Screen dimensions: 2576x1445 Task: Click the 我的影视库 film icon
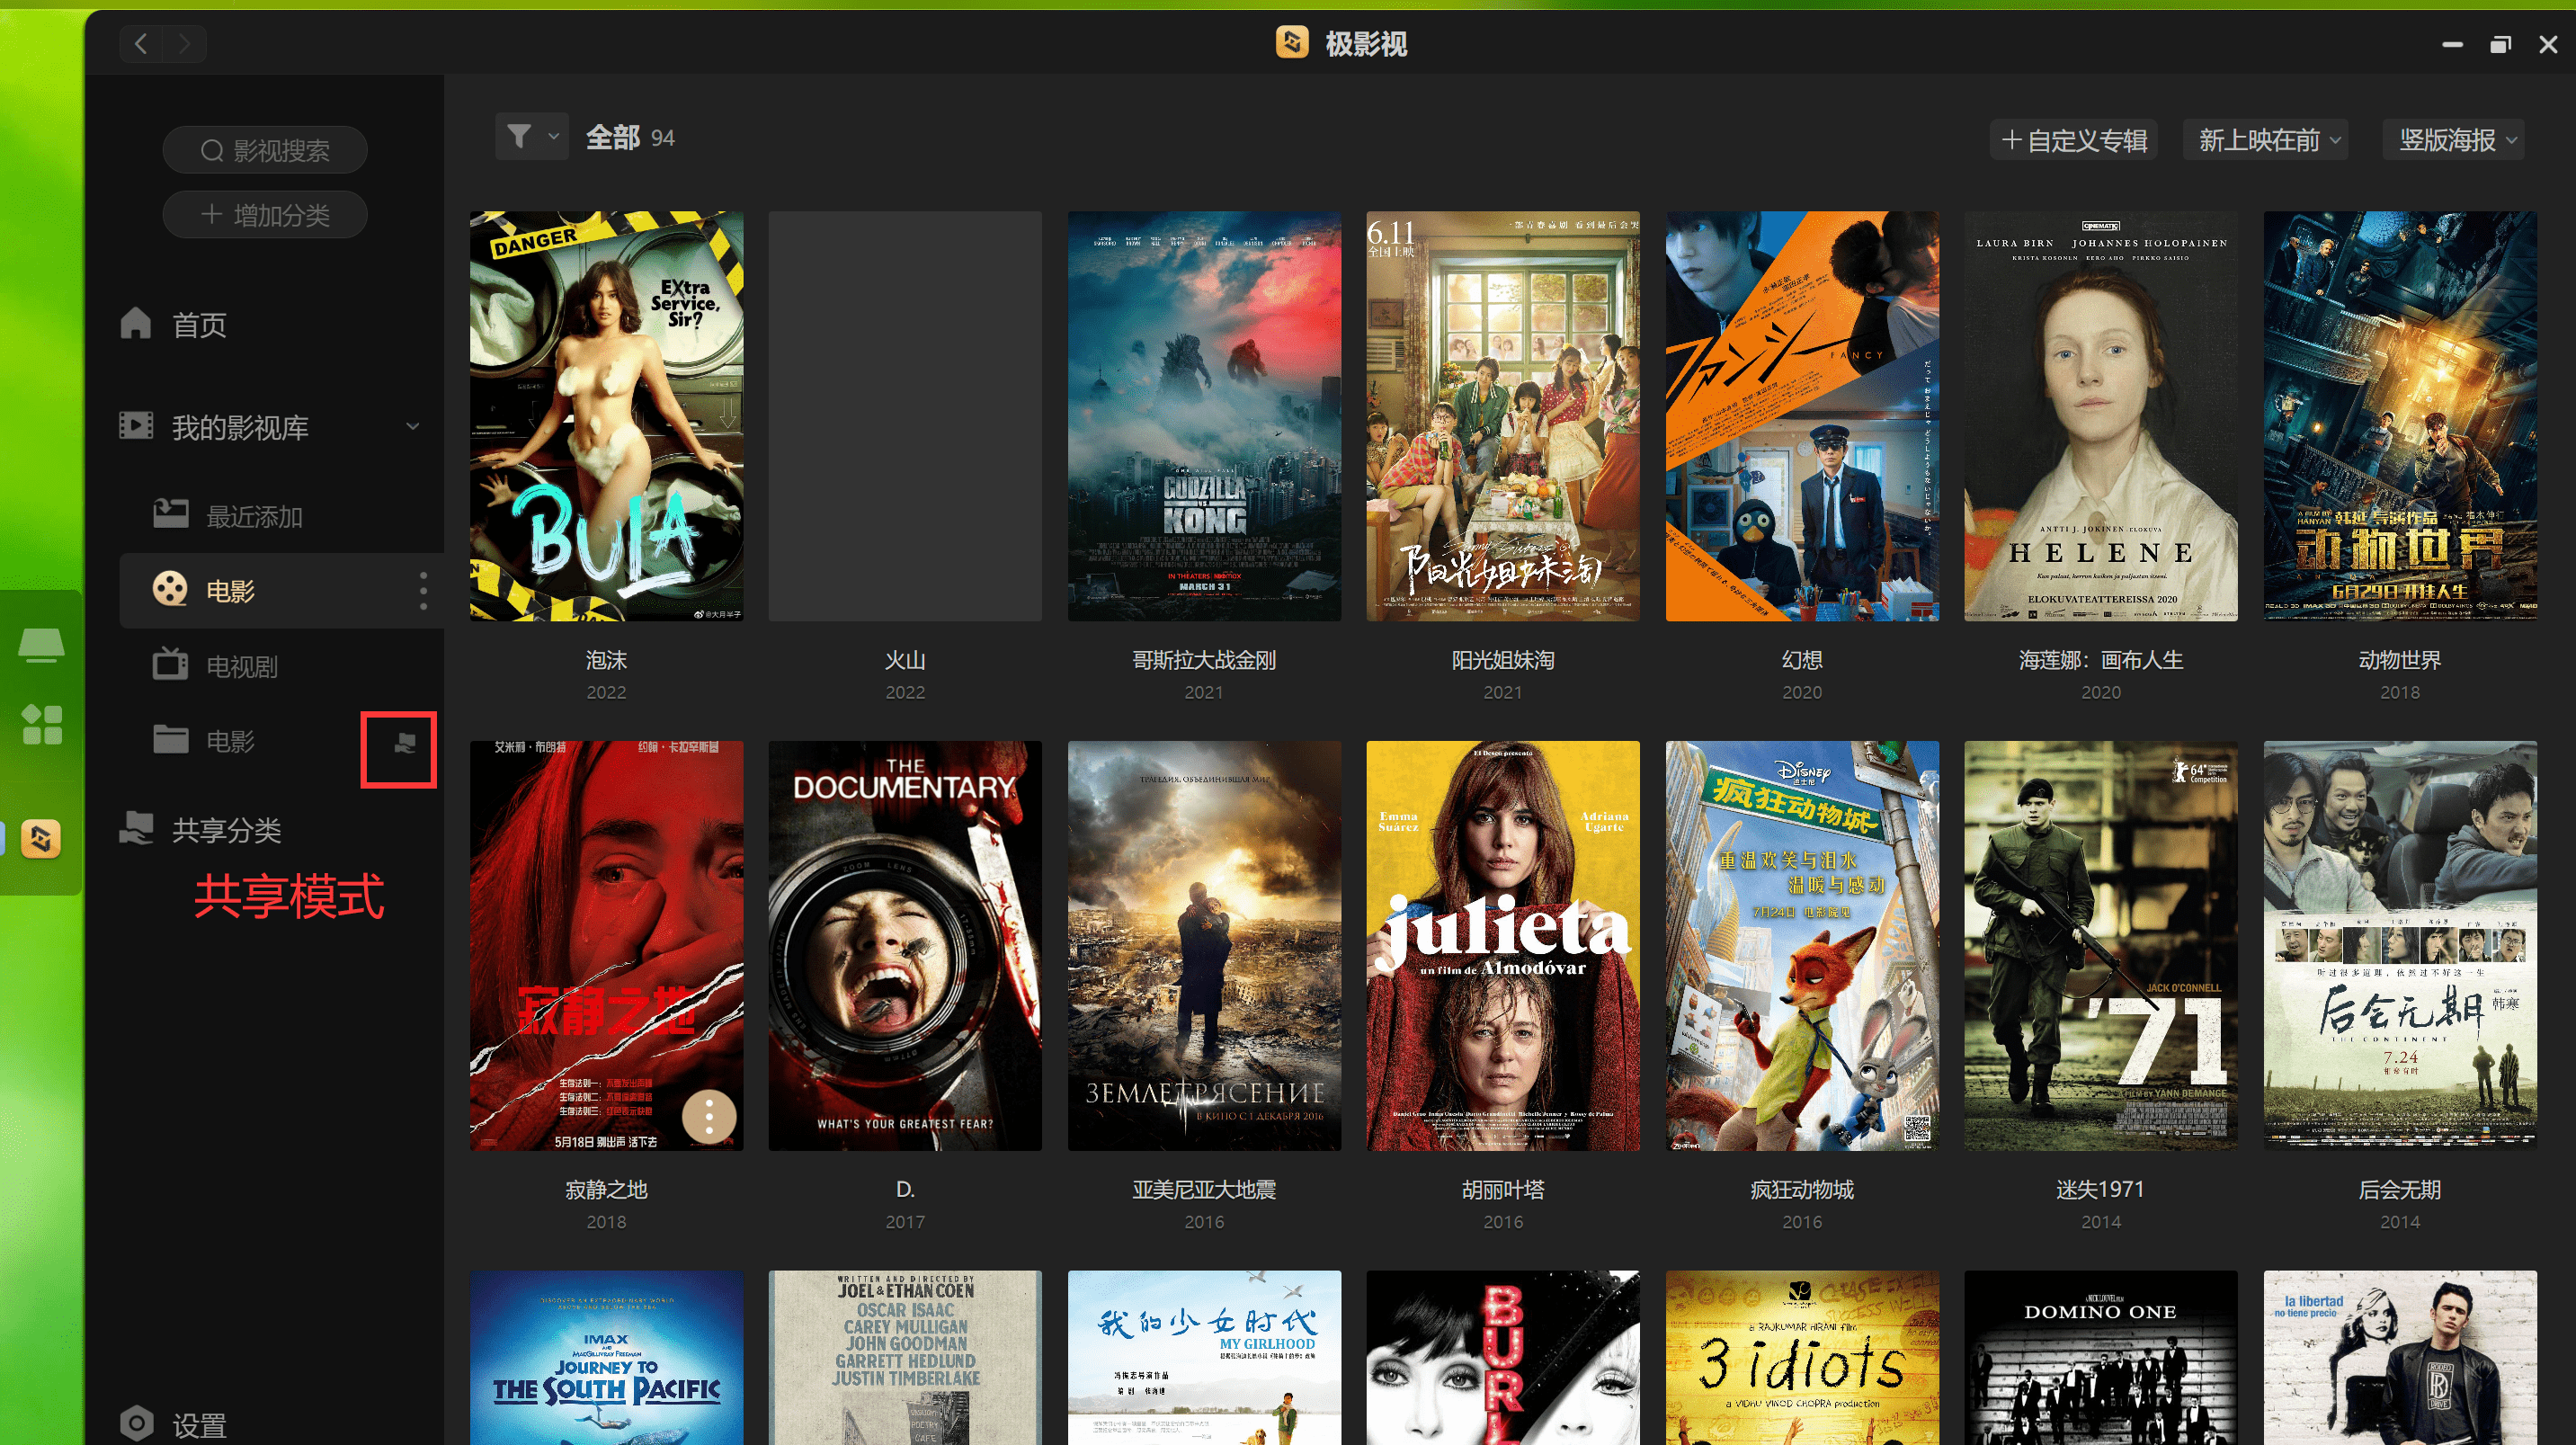point(136,426)
